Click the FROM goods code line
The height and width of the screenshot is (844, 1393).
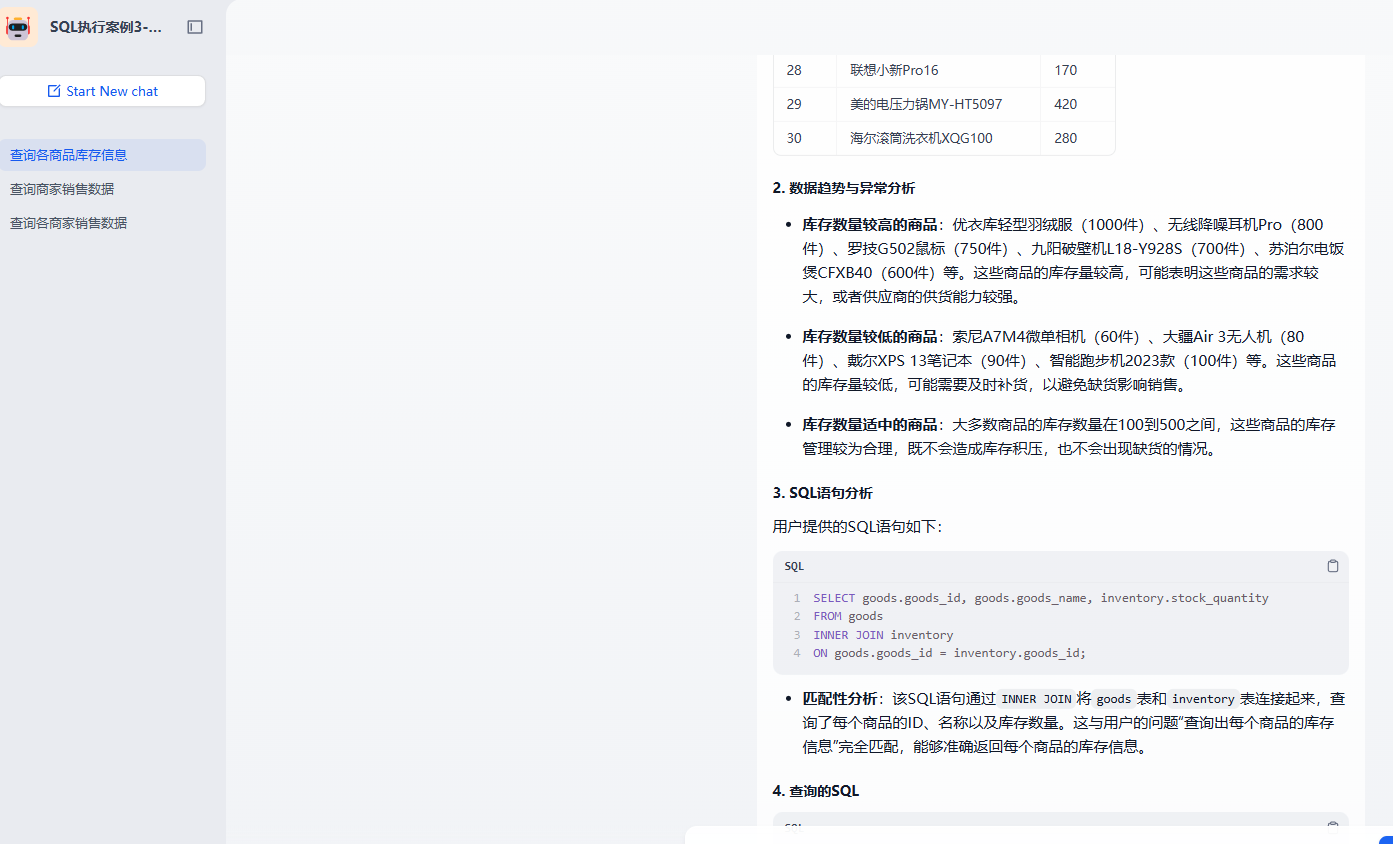(848, 616)
